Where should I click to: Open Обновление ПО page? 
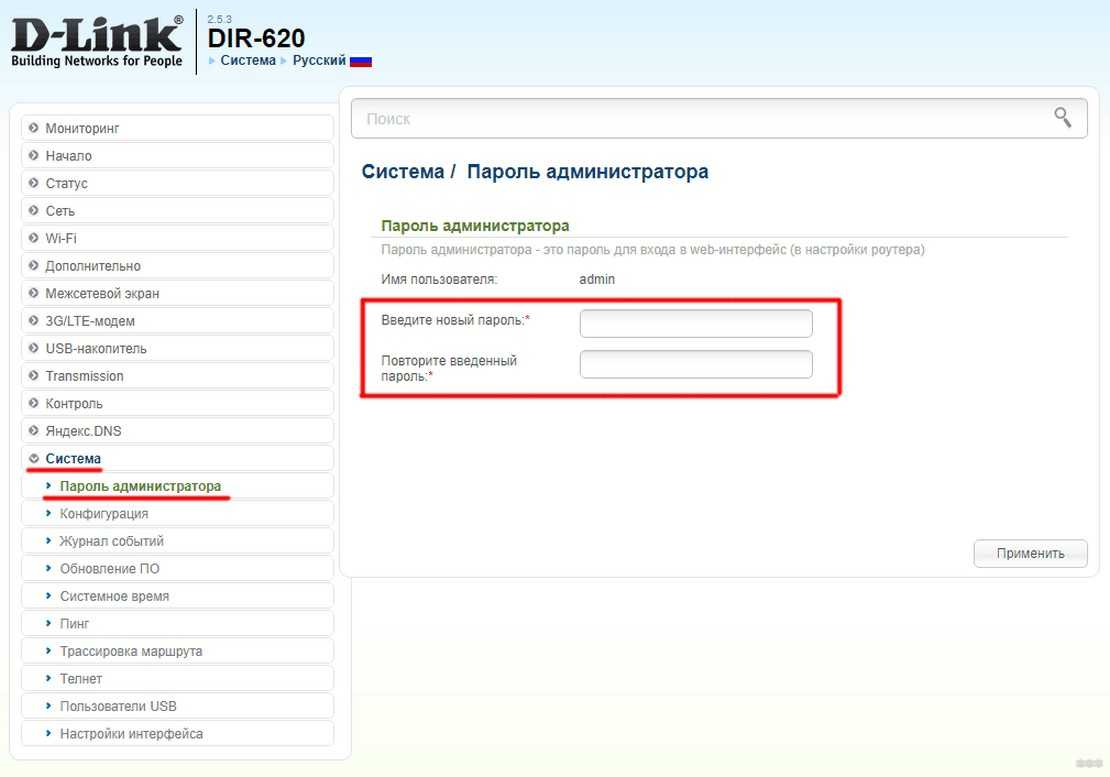pyautogui.click(x=109, y=569)
